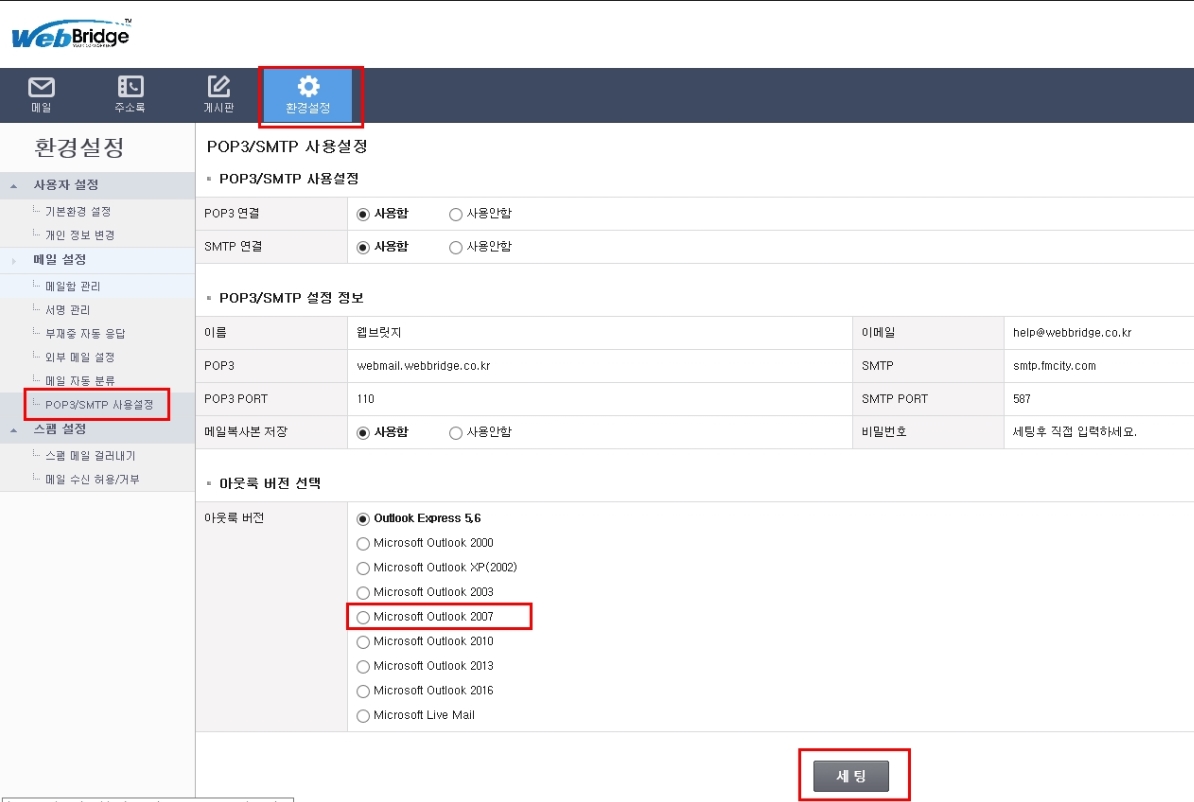Collapse the 스팸 설정 section arrow
The image size is (1194, 802).
point(14,430)
